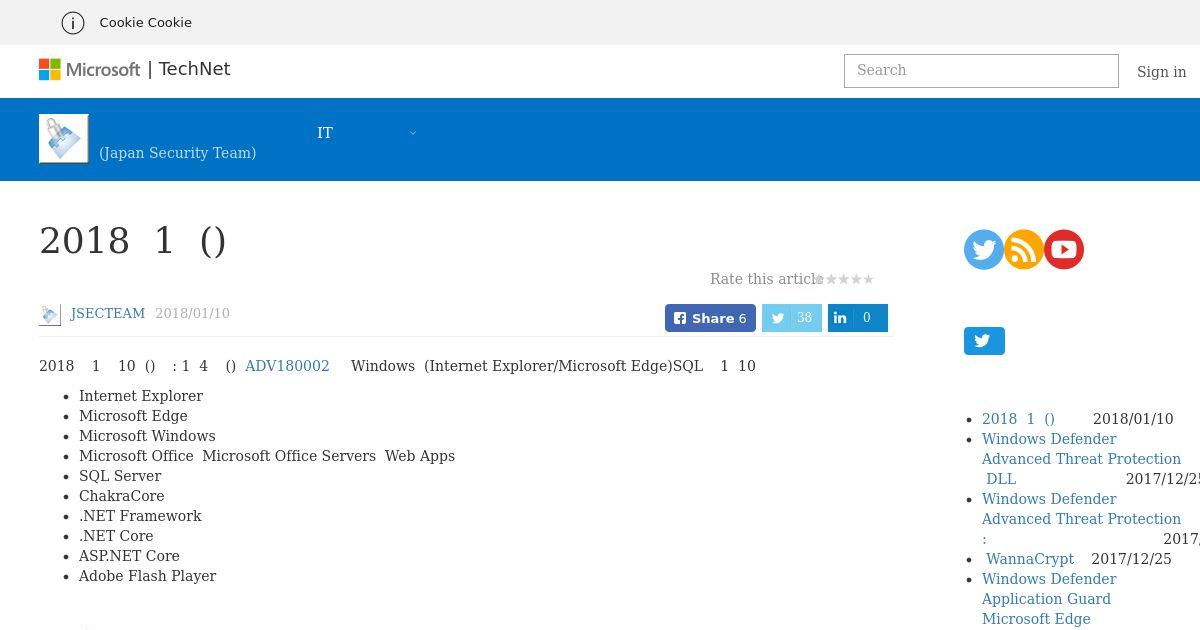1200x630 pixels.
Task: Click Sign in link
Action: [x=1161, y=72]
